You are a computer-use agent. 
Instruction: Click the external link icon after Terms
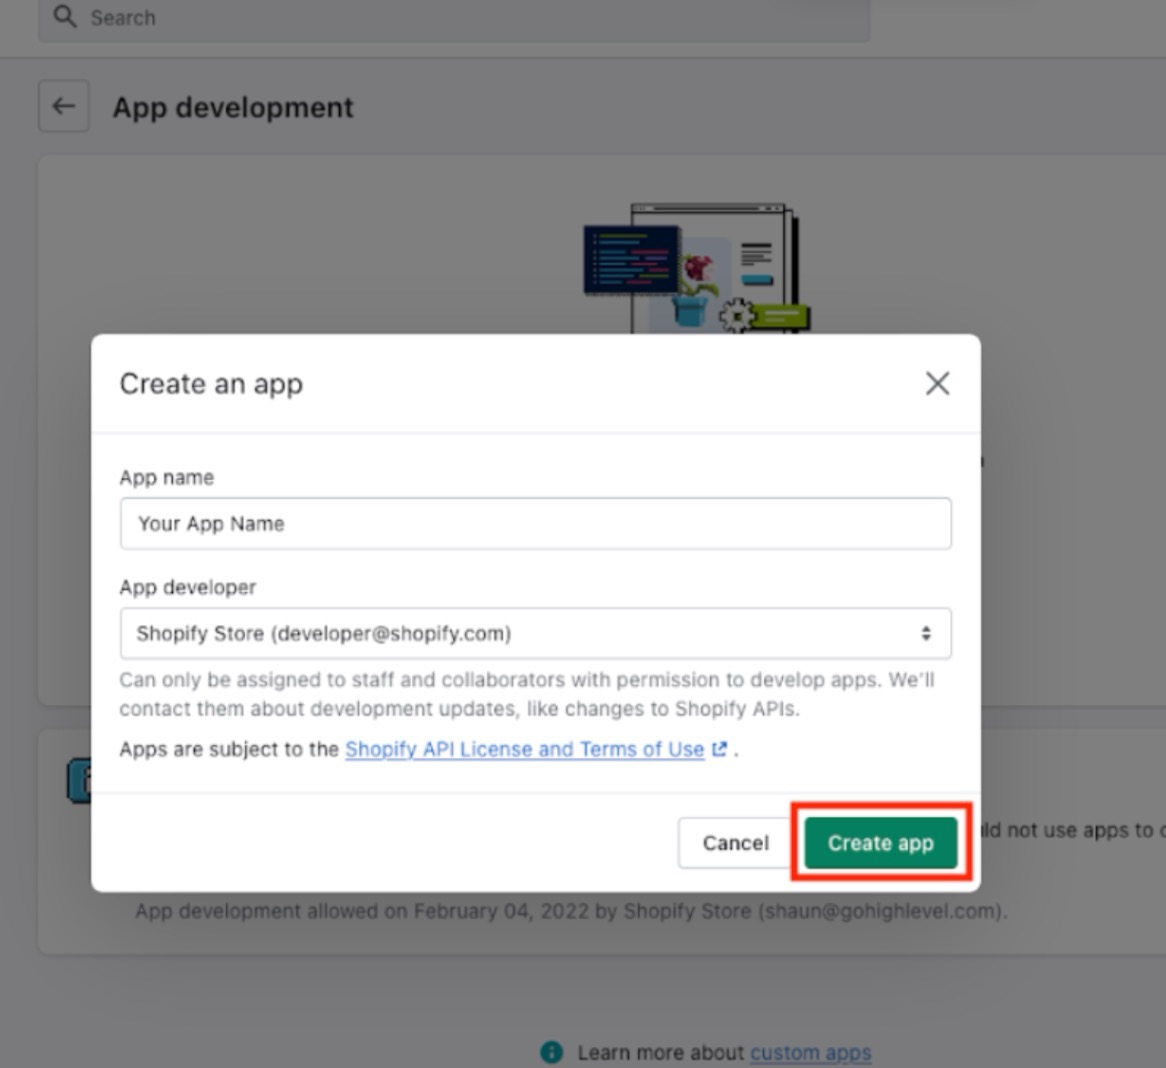pyautogui.click(x=719, y=749)
